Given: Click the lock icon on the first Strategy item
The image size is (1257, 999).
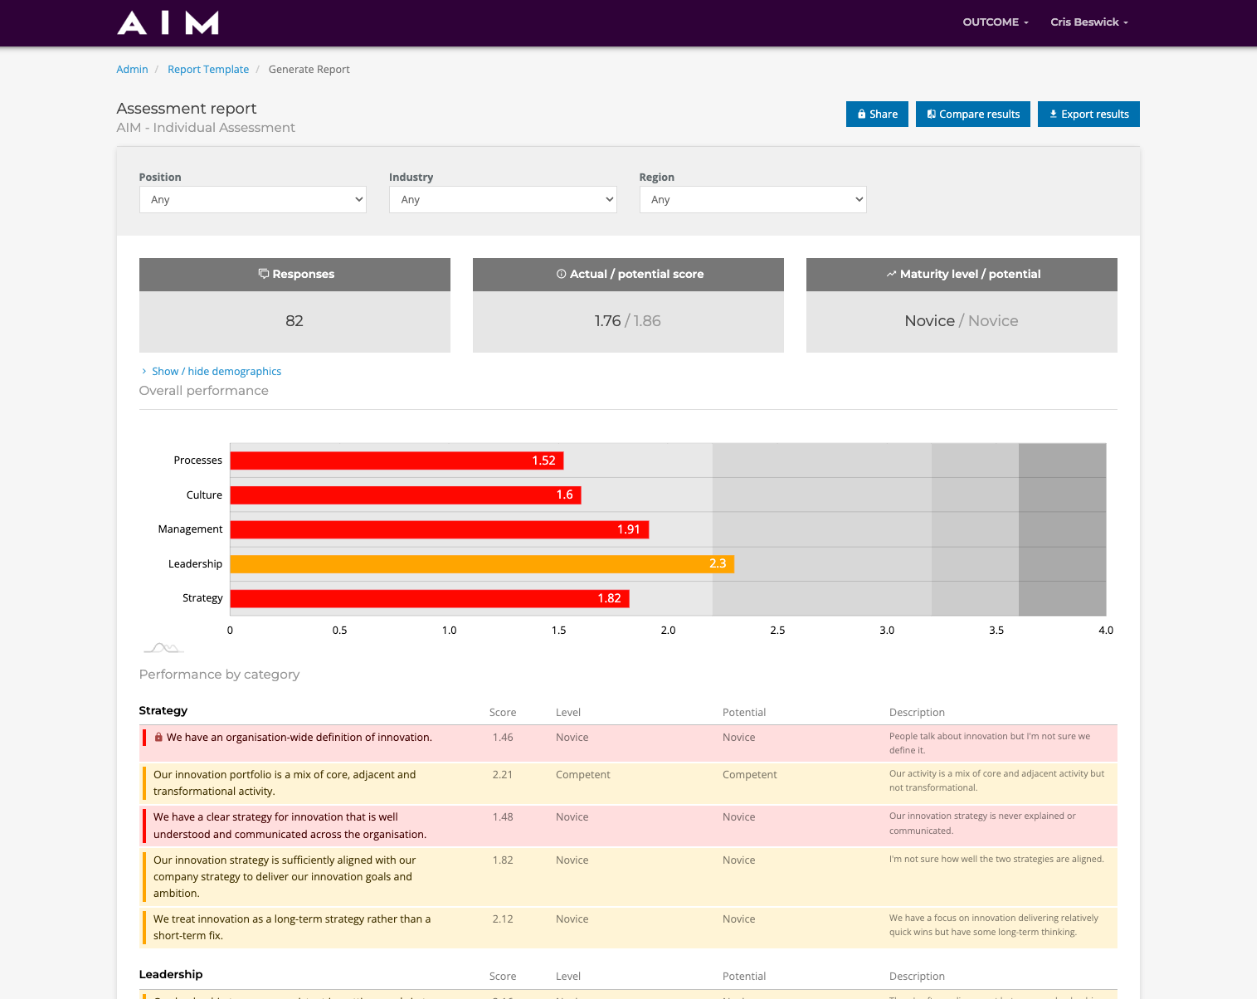Looking at the screenshot, I should click(158, 738).
